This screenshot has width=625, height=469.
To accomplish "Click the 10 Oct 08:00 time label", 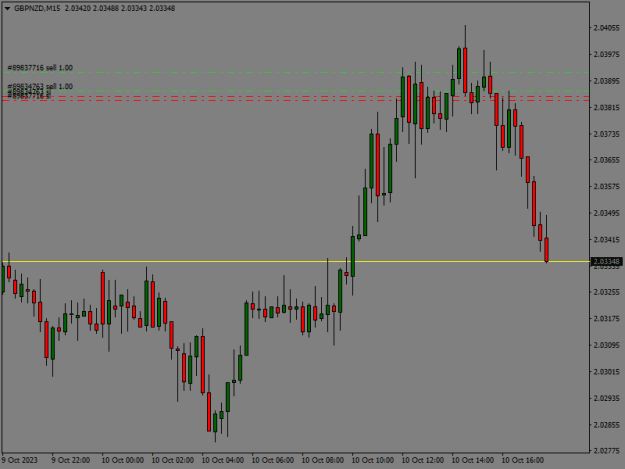I will pyautogui.click(x=323, y=460).
